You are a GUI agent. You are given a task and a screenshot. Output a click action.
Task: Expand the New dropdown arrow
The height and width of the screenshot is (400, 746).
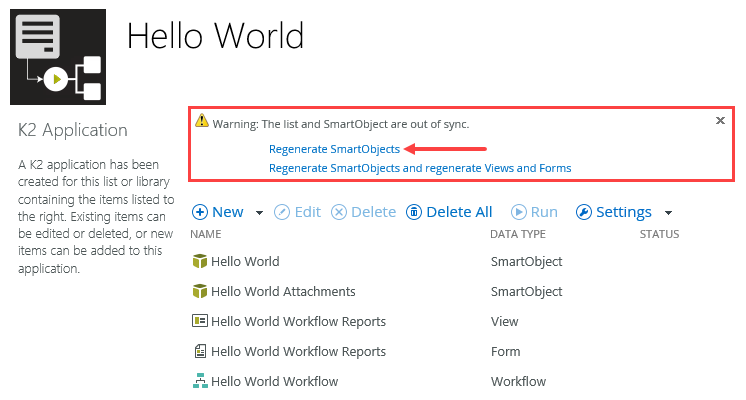click(260, 213)
